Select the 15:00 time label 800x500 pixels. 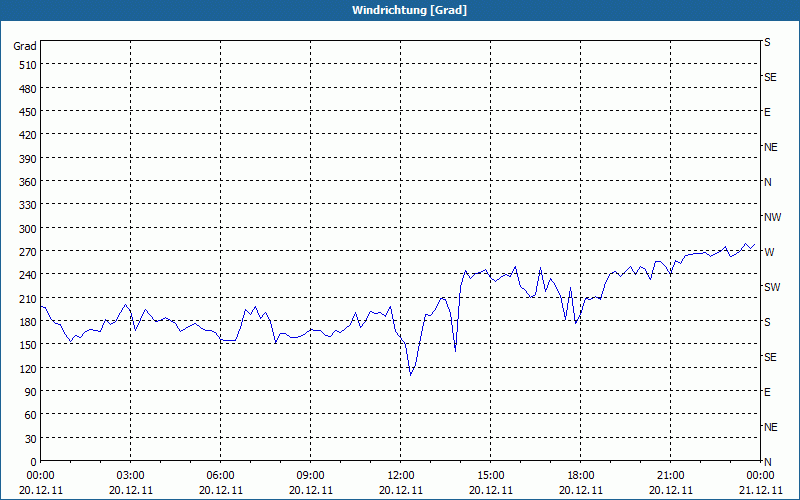coord(490,476)
